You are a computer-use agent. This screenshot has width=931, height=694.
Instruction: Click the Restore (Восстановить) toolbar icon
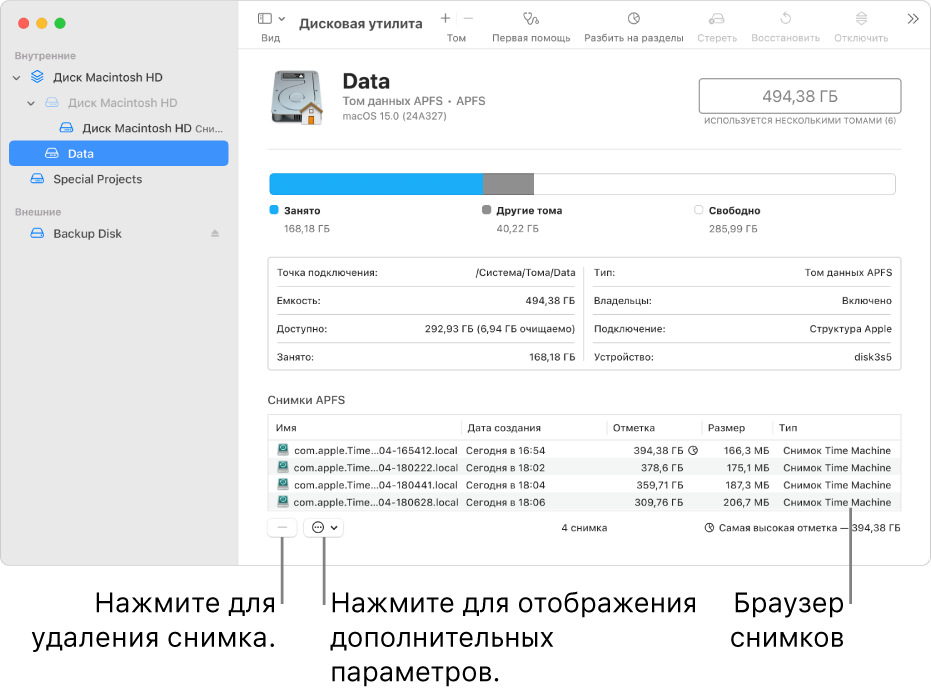(x=786, y=19)
